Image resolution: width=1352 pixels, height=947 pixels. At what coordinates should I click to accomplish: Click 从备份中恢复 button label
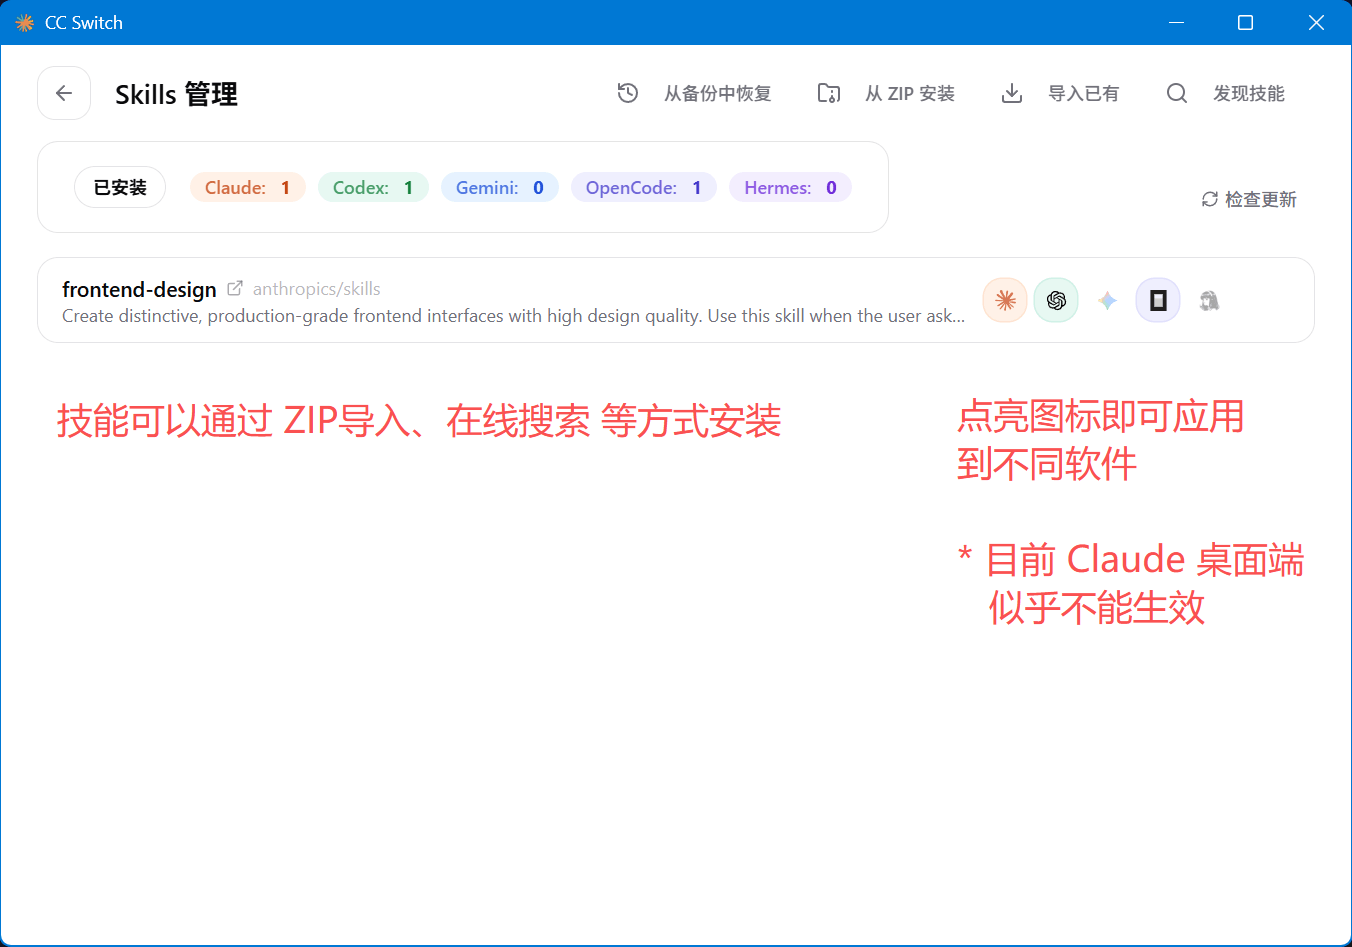tap(718, 93)
